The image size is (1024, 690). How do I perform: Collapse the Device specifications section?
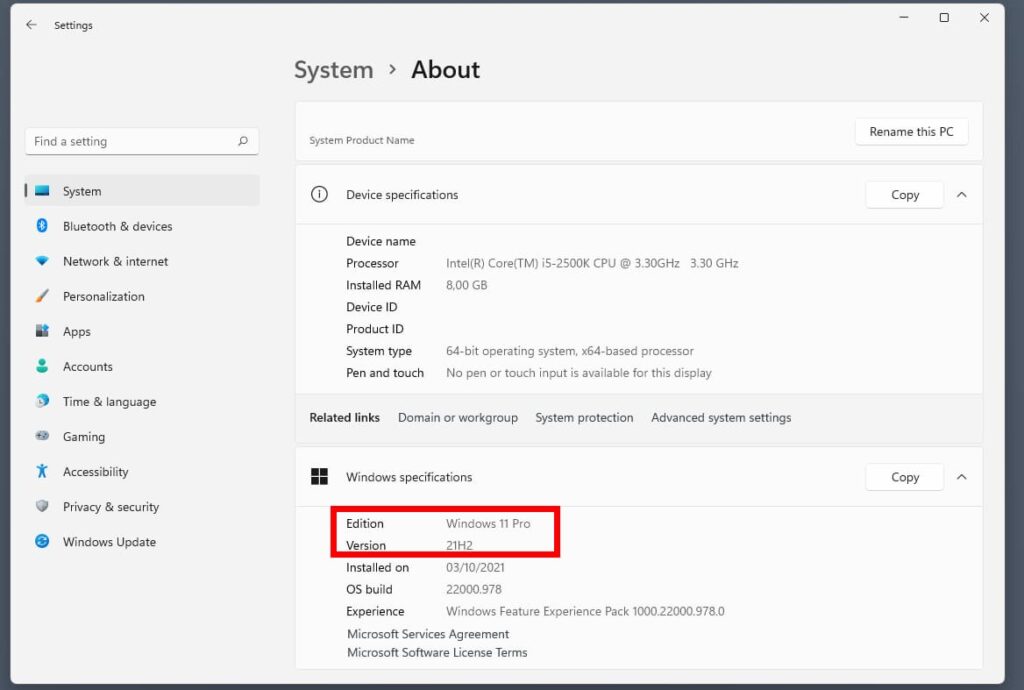point(961,195)
